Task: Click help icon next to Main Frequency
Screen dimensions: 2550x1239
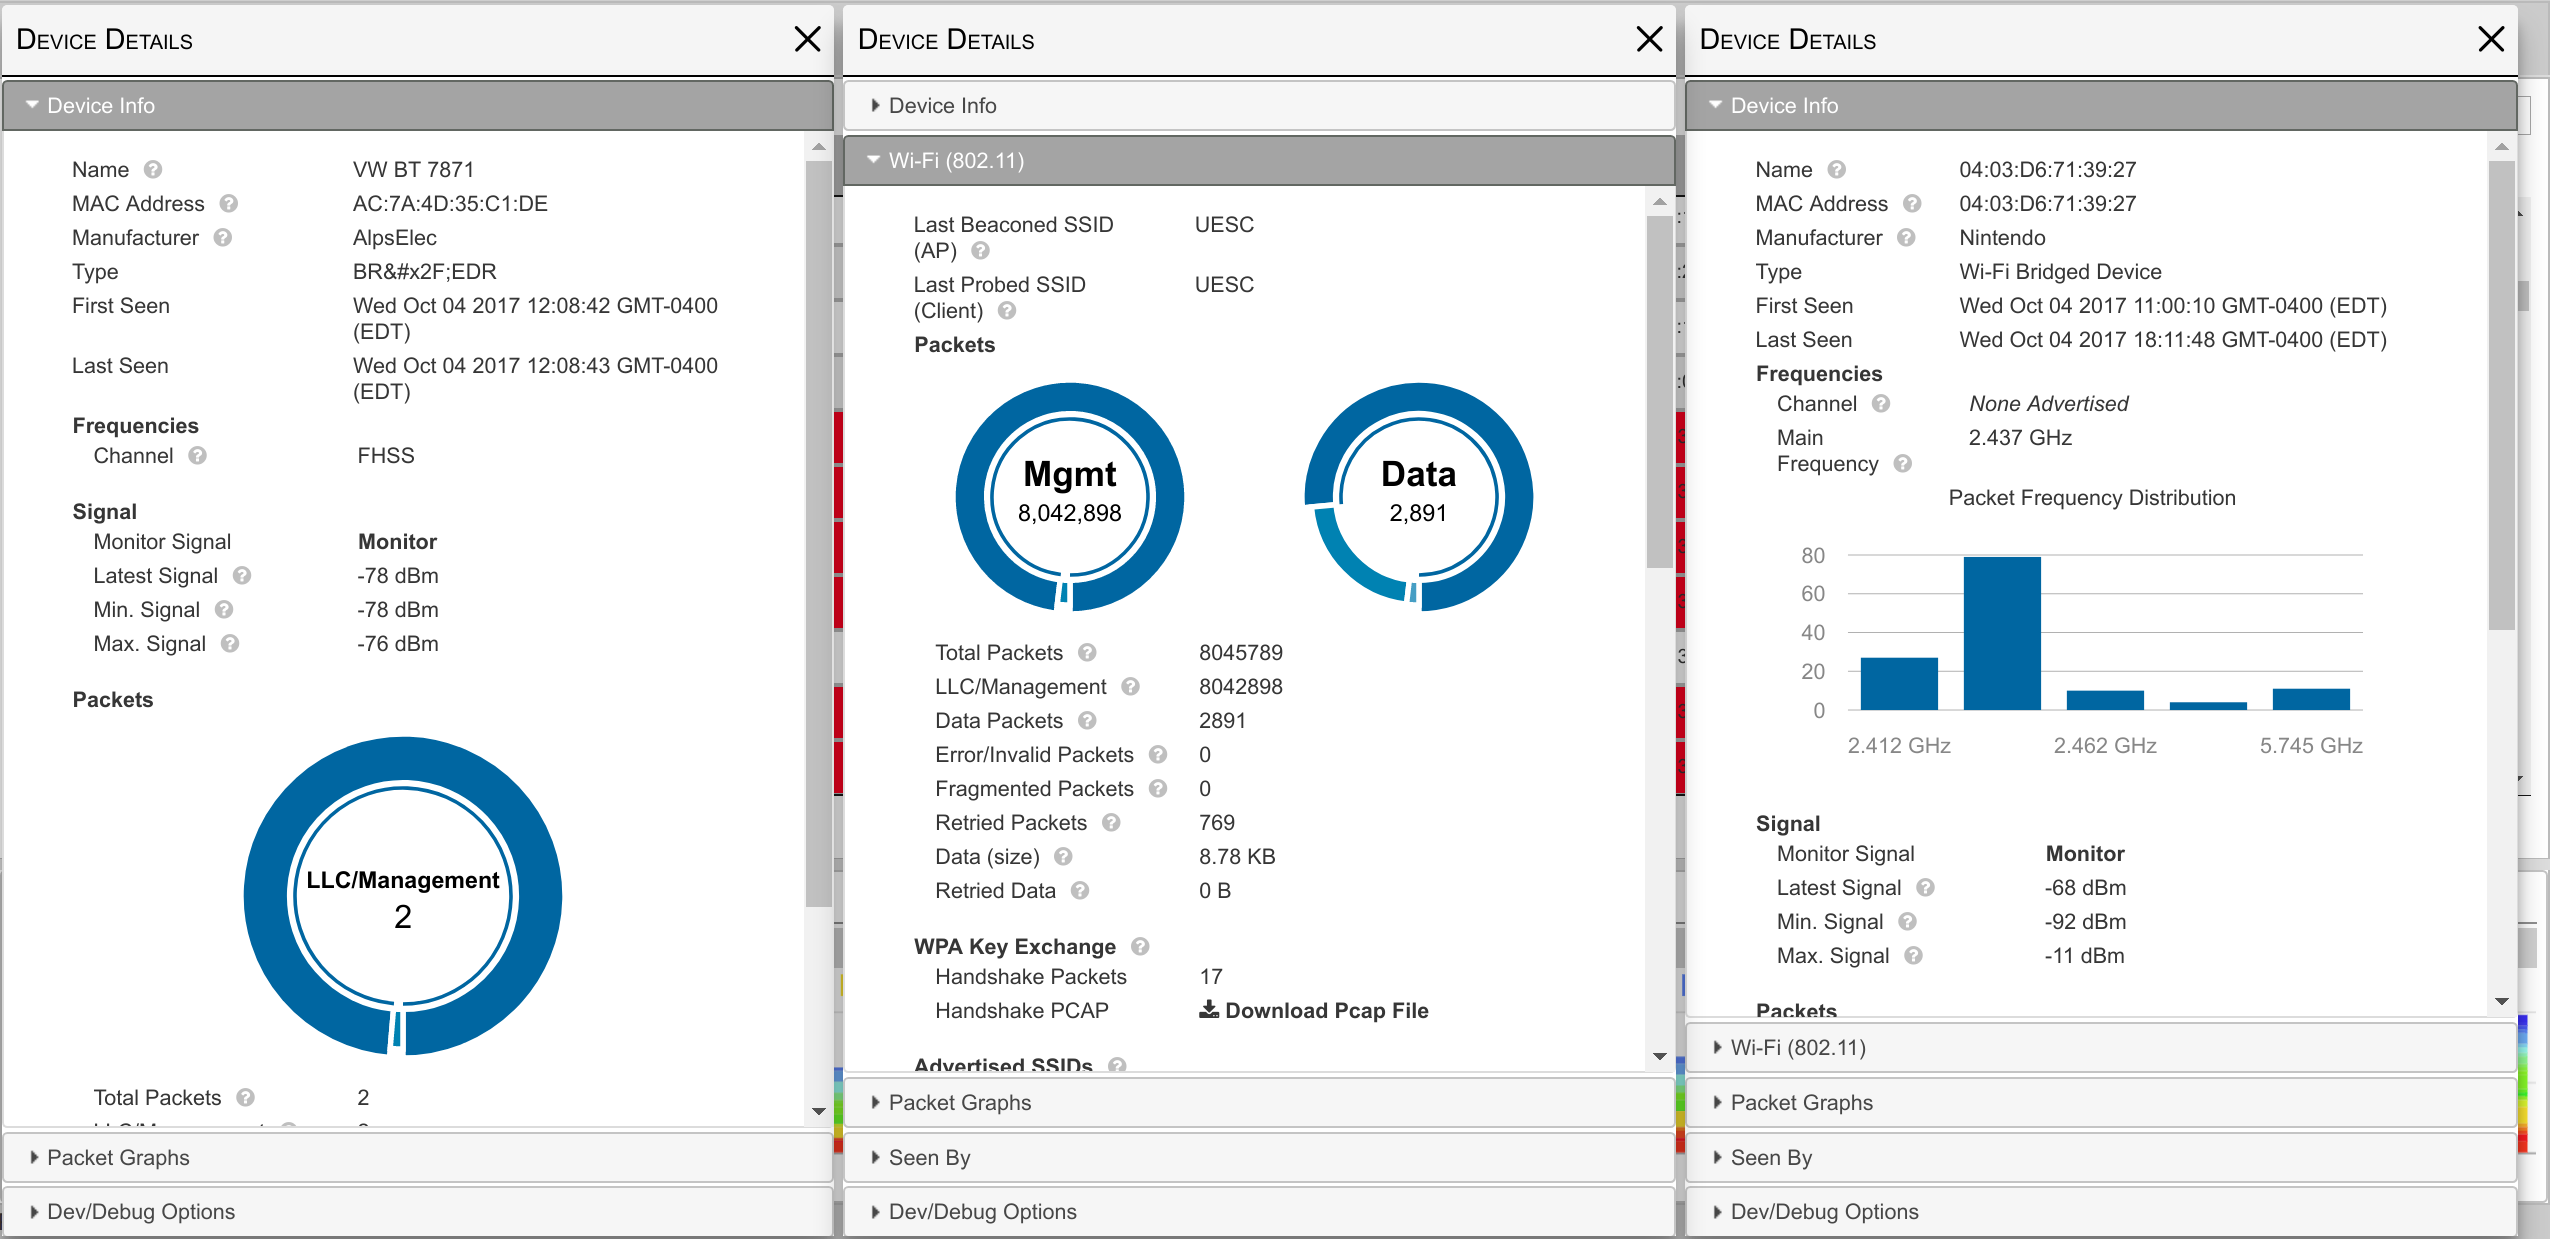Action: [1903, 464]
